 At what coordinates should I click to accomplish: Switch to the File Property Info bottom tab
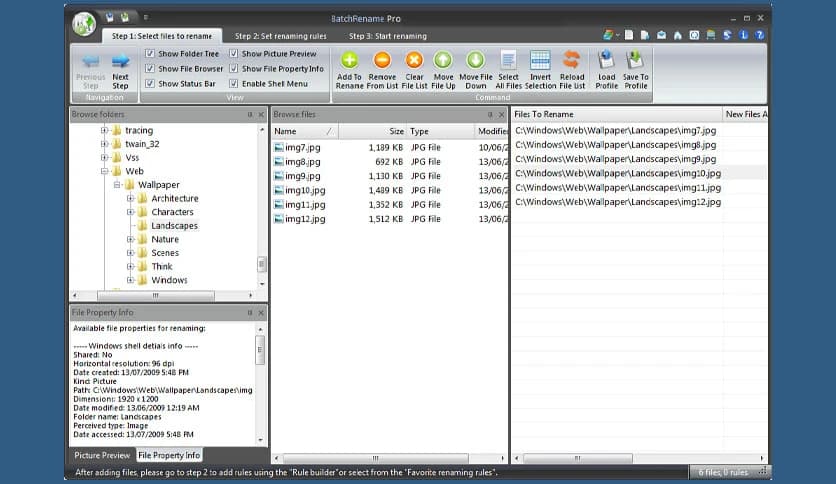pos(169,455)
